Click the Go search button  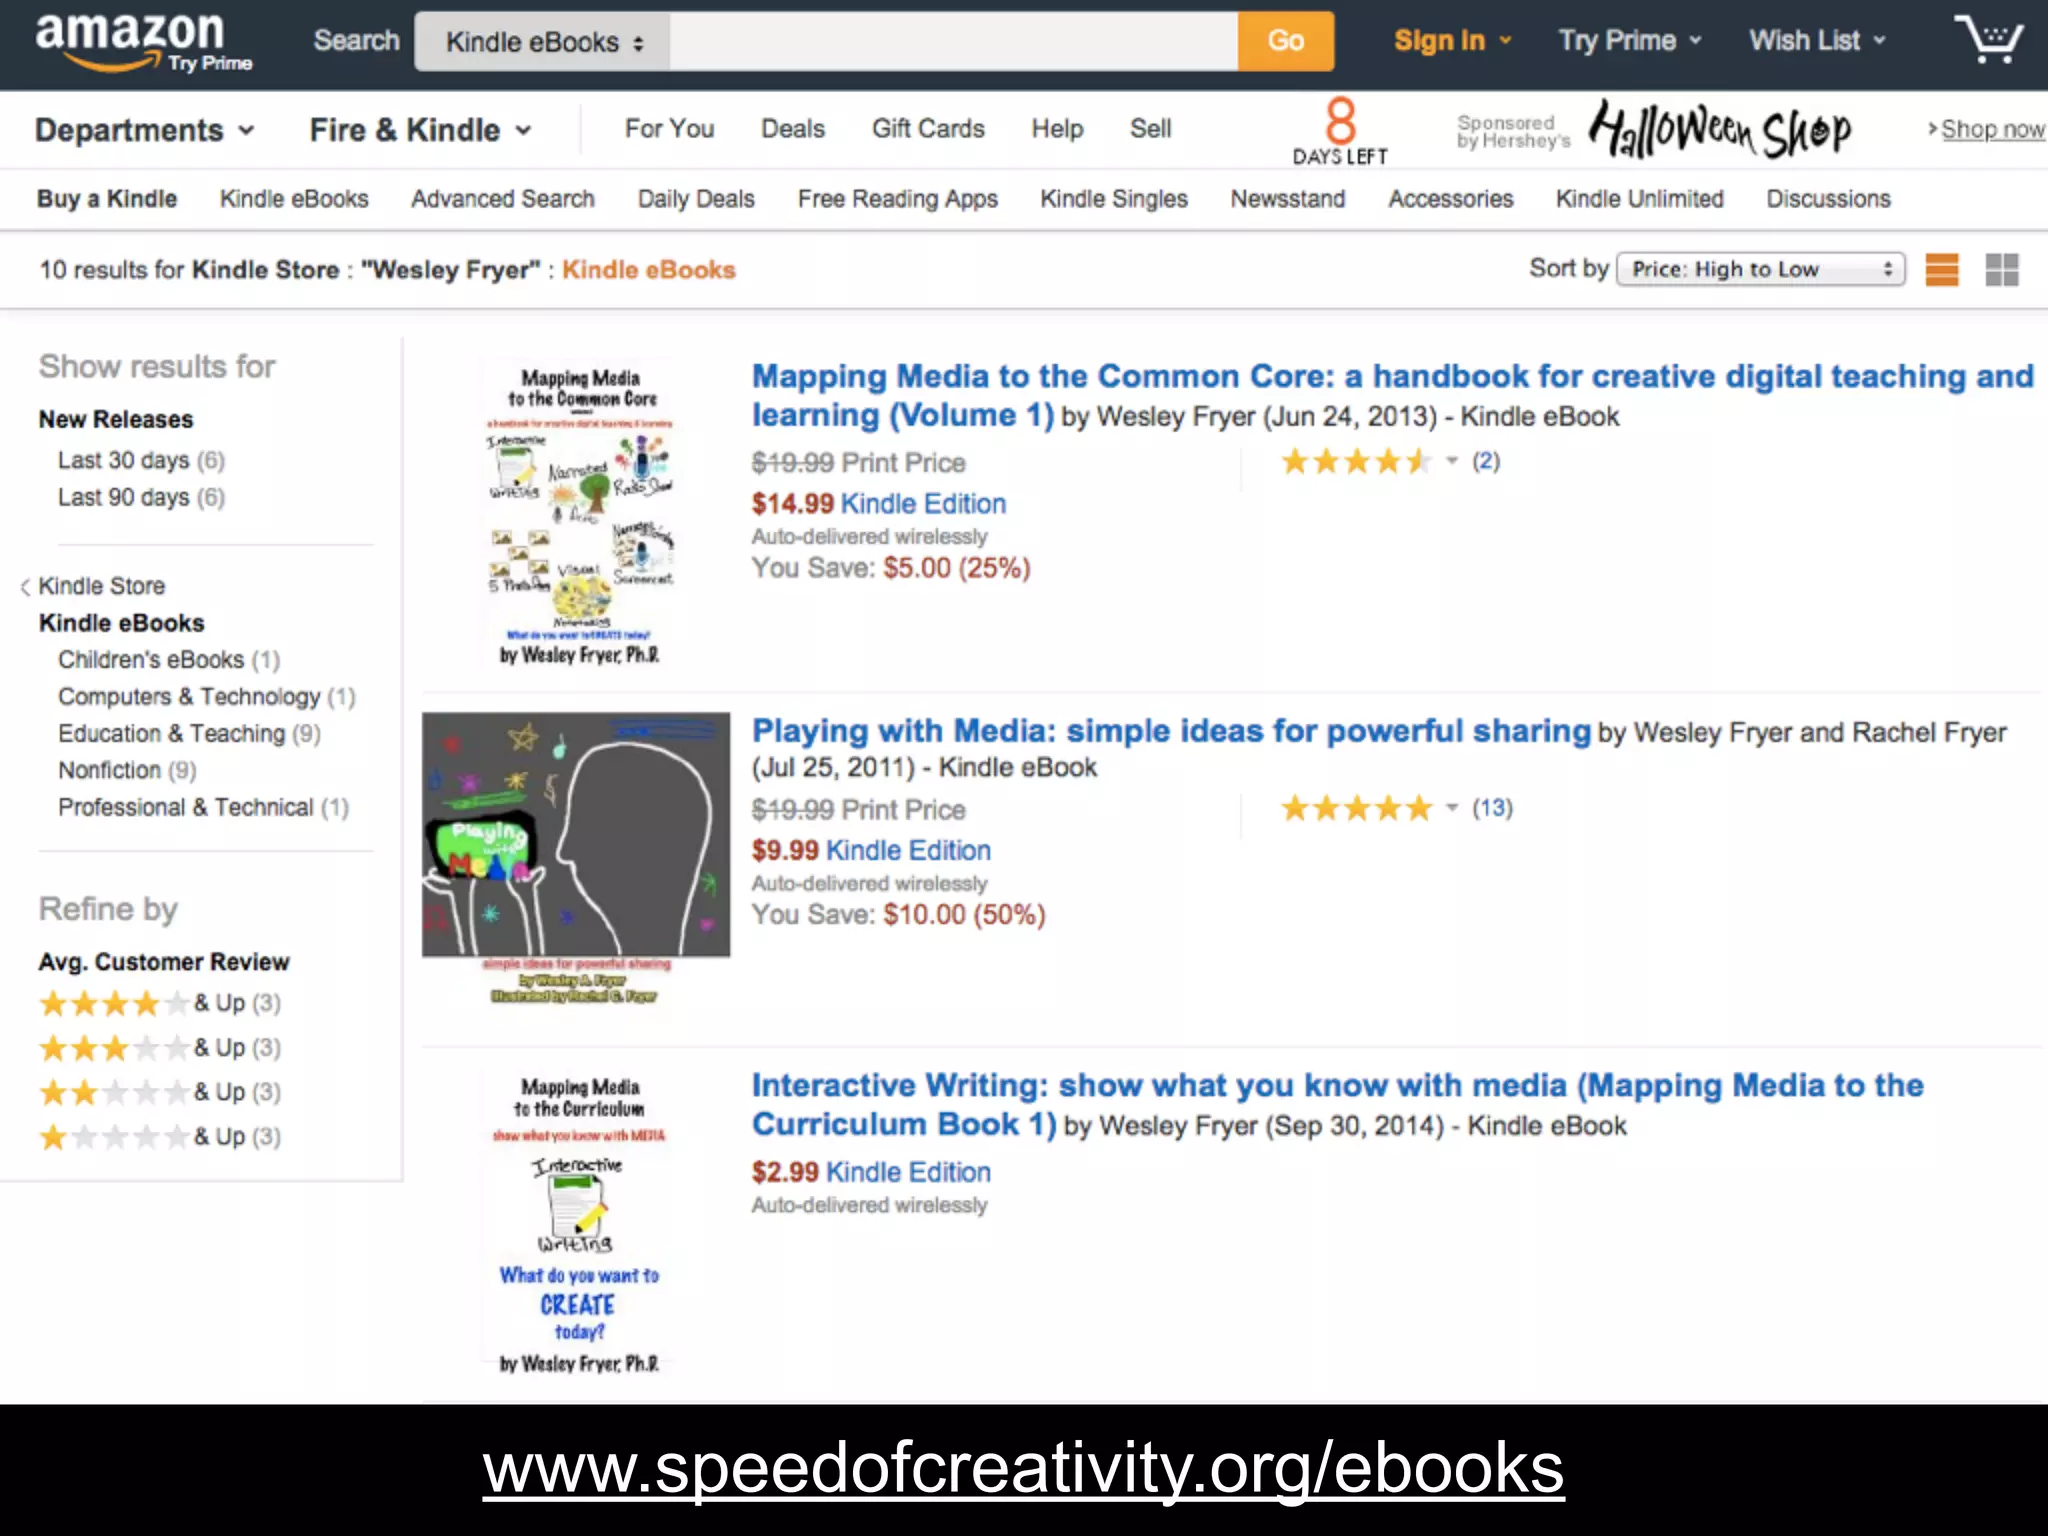pos(1286,41)
